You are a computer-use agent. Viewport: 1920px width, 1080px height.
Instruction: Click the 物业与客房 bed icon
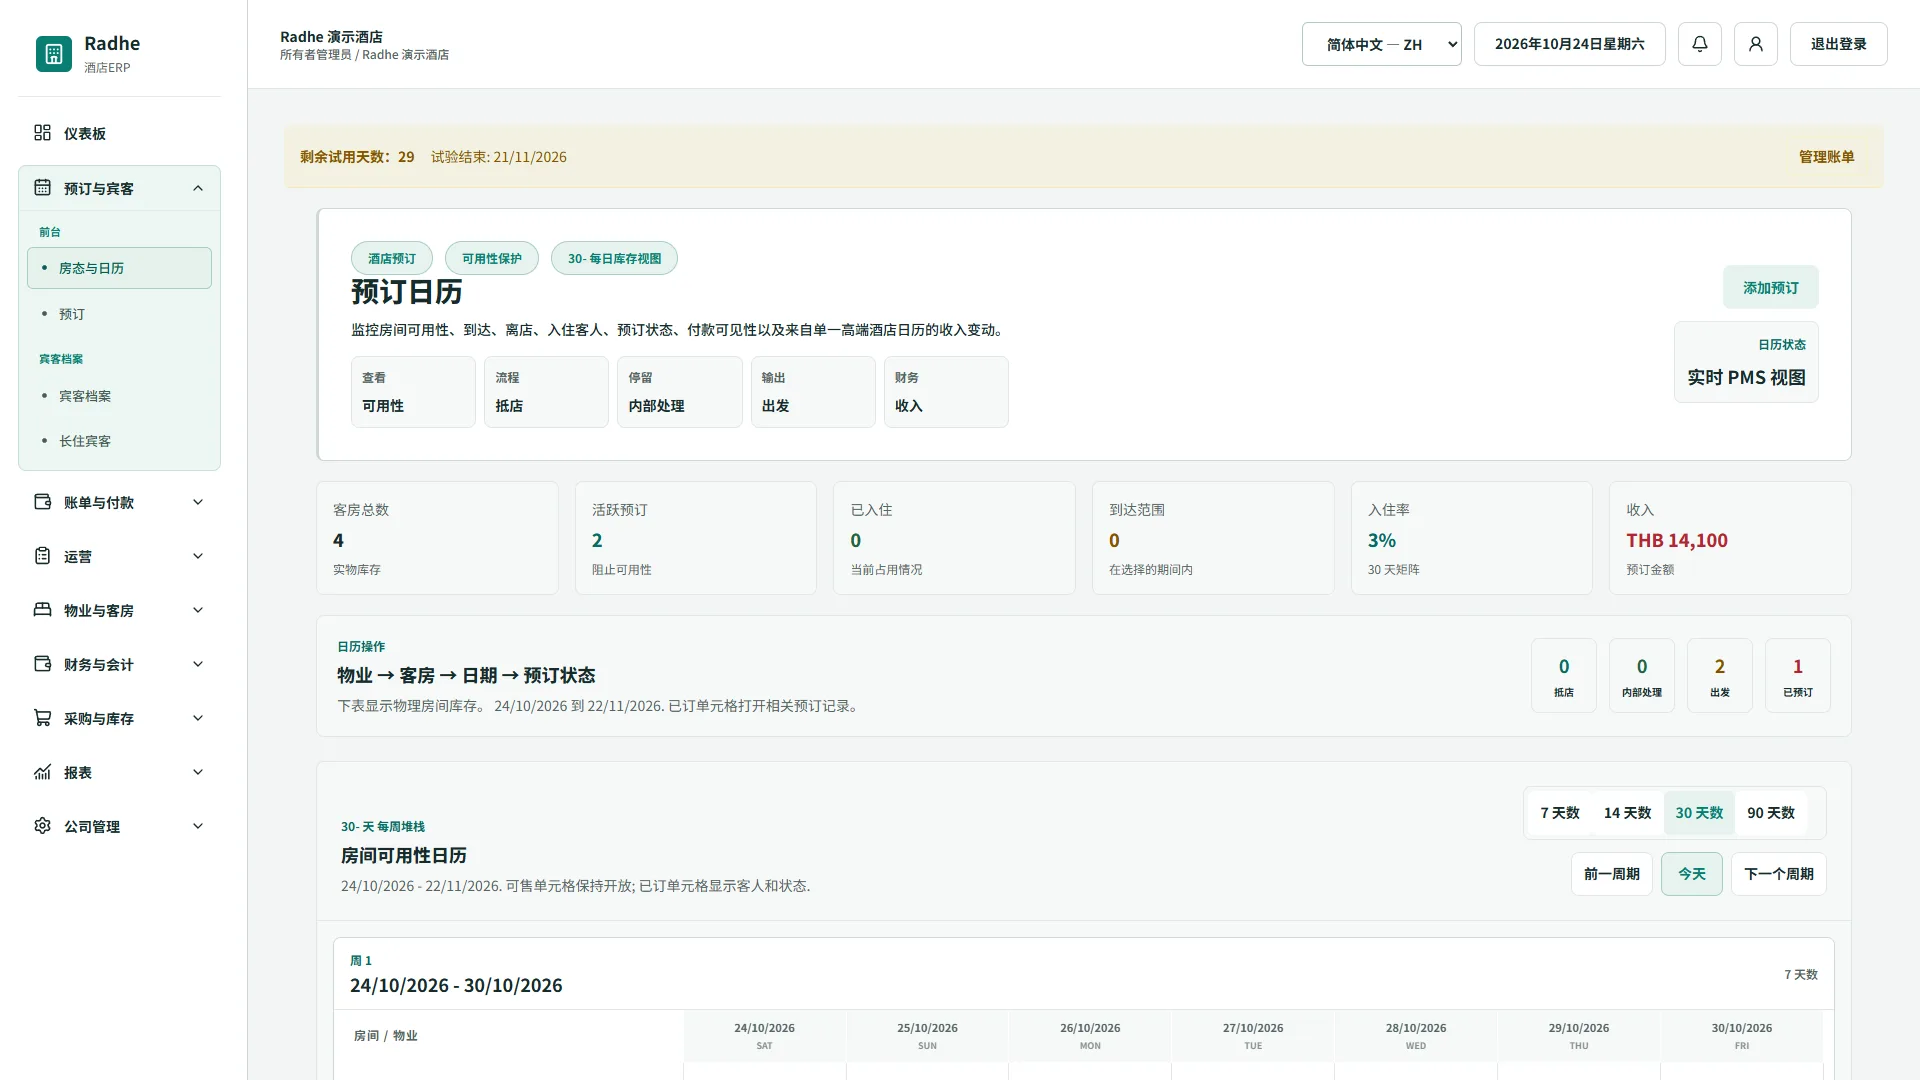(42, 610)
